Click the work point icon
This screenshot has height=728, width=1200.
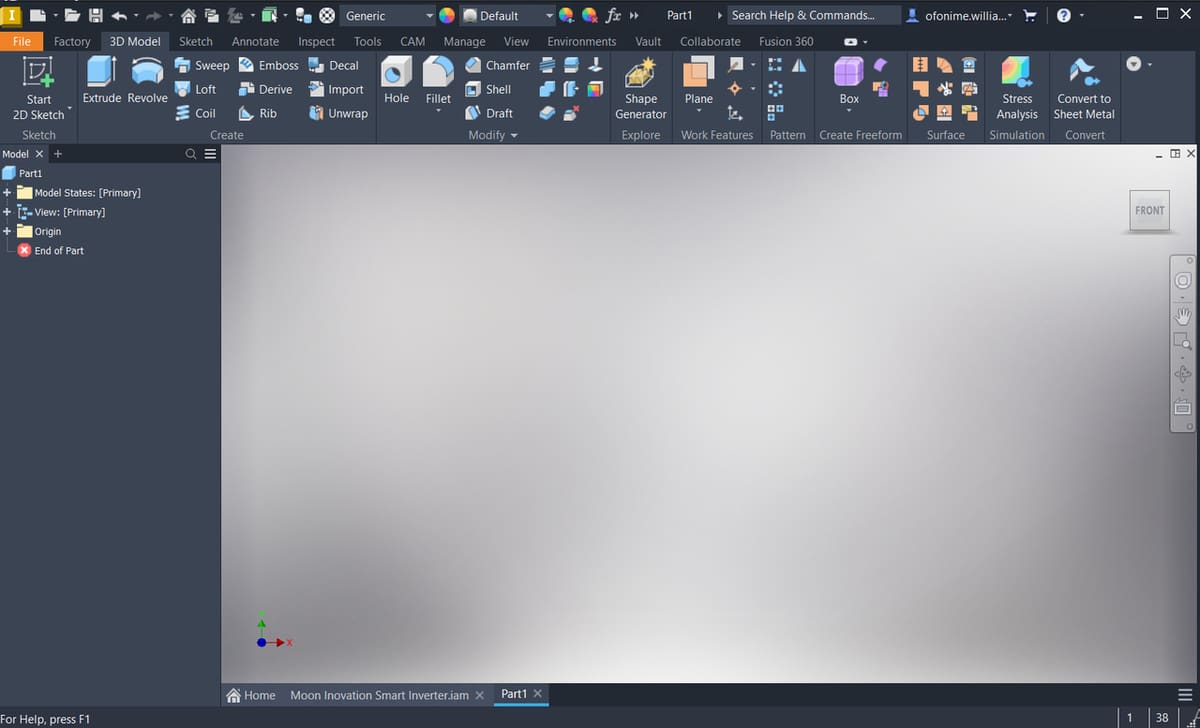(x=735, y=89)
